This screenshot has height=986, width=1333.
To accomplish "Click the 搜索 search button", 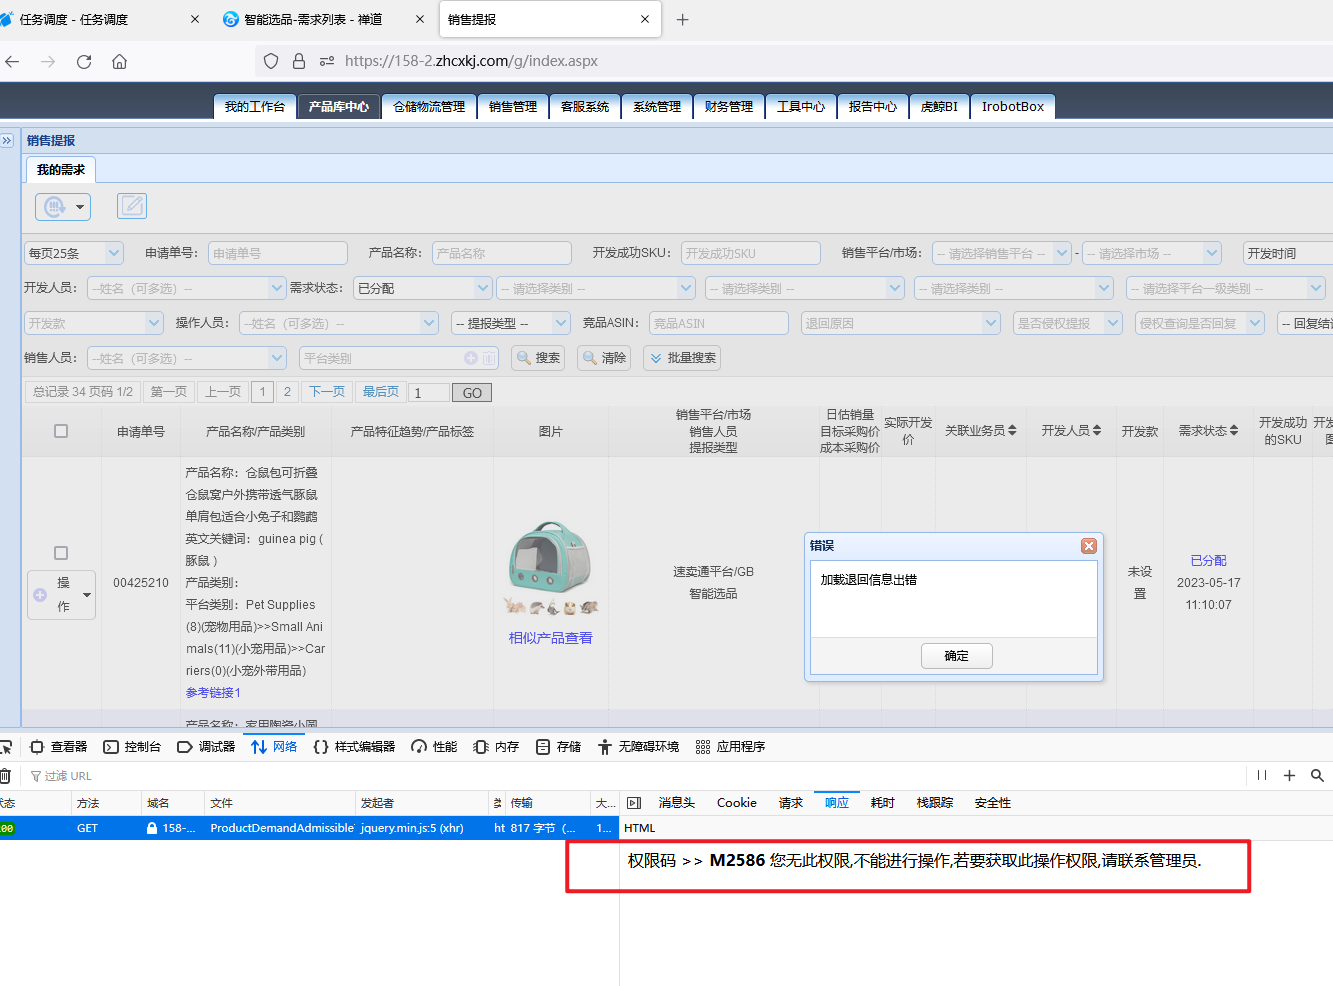I will [538, 358].
